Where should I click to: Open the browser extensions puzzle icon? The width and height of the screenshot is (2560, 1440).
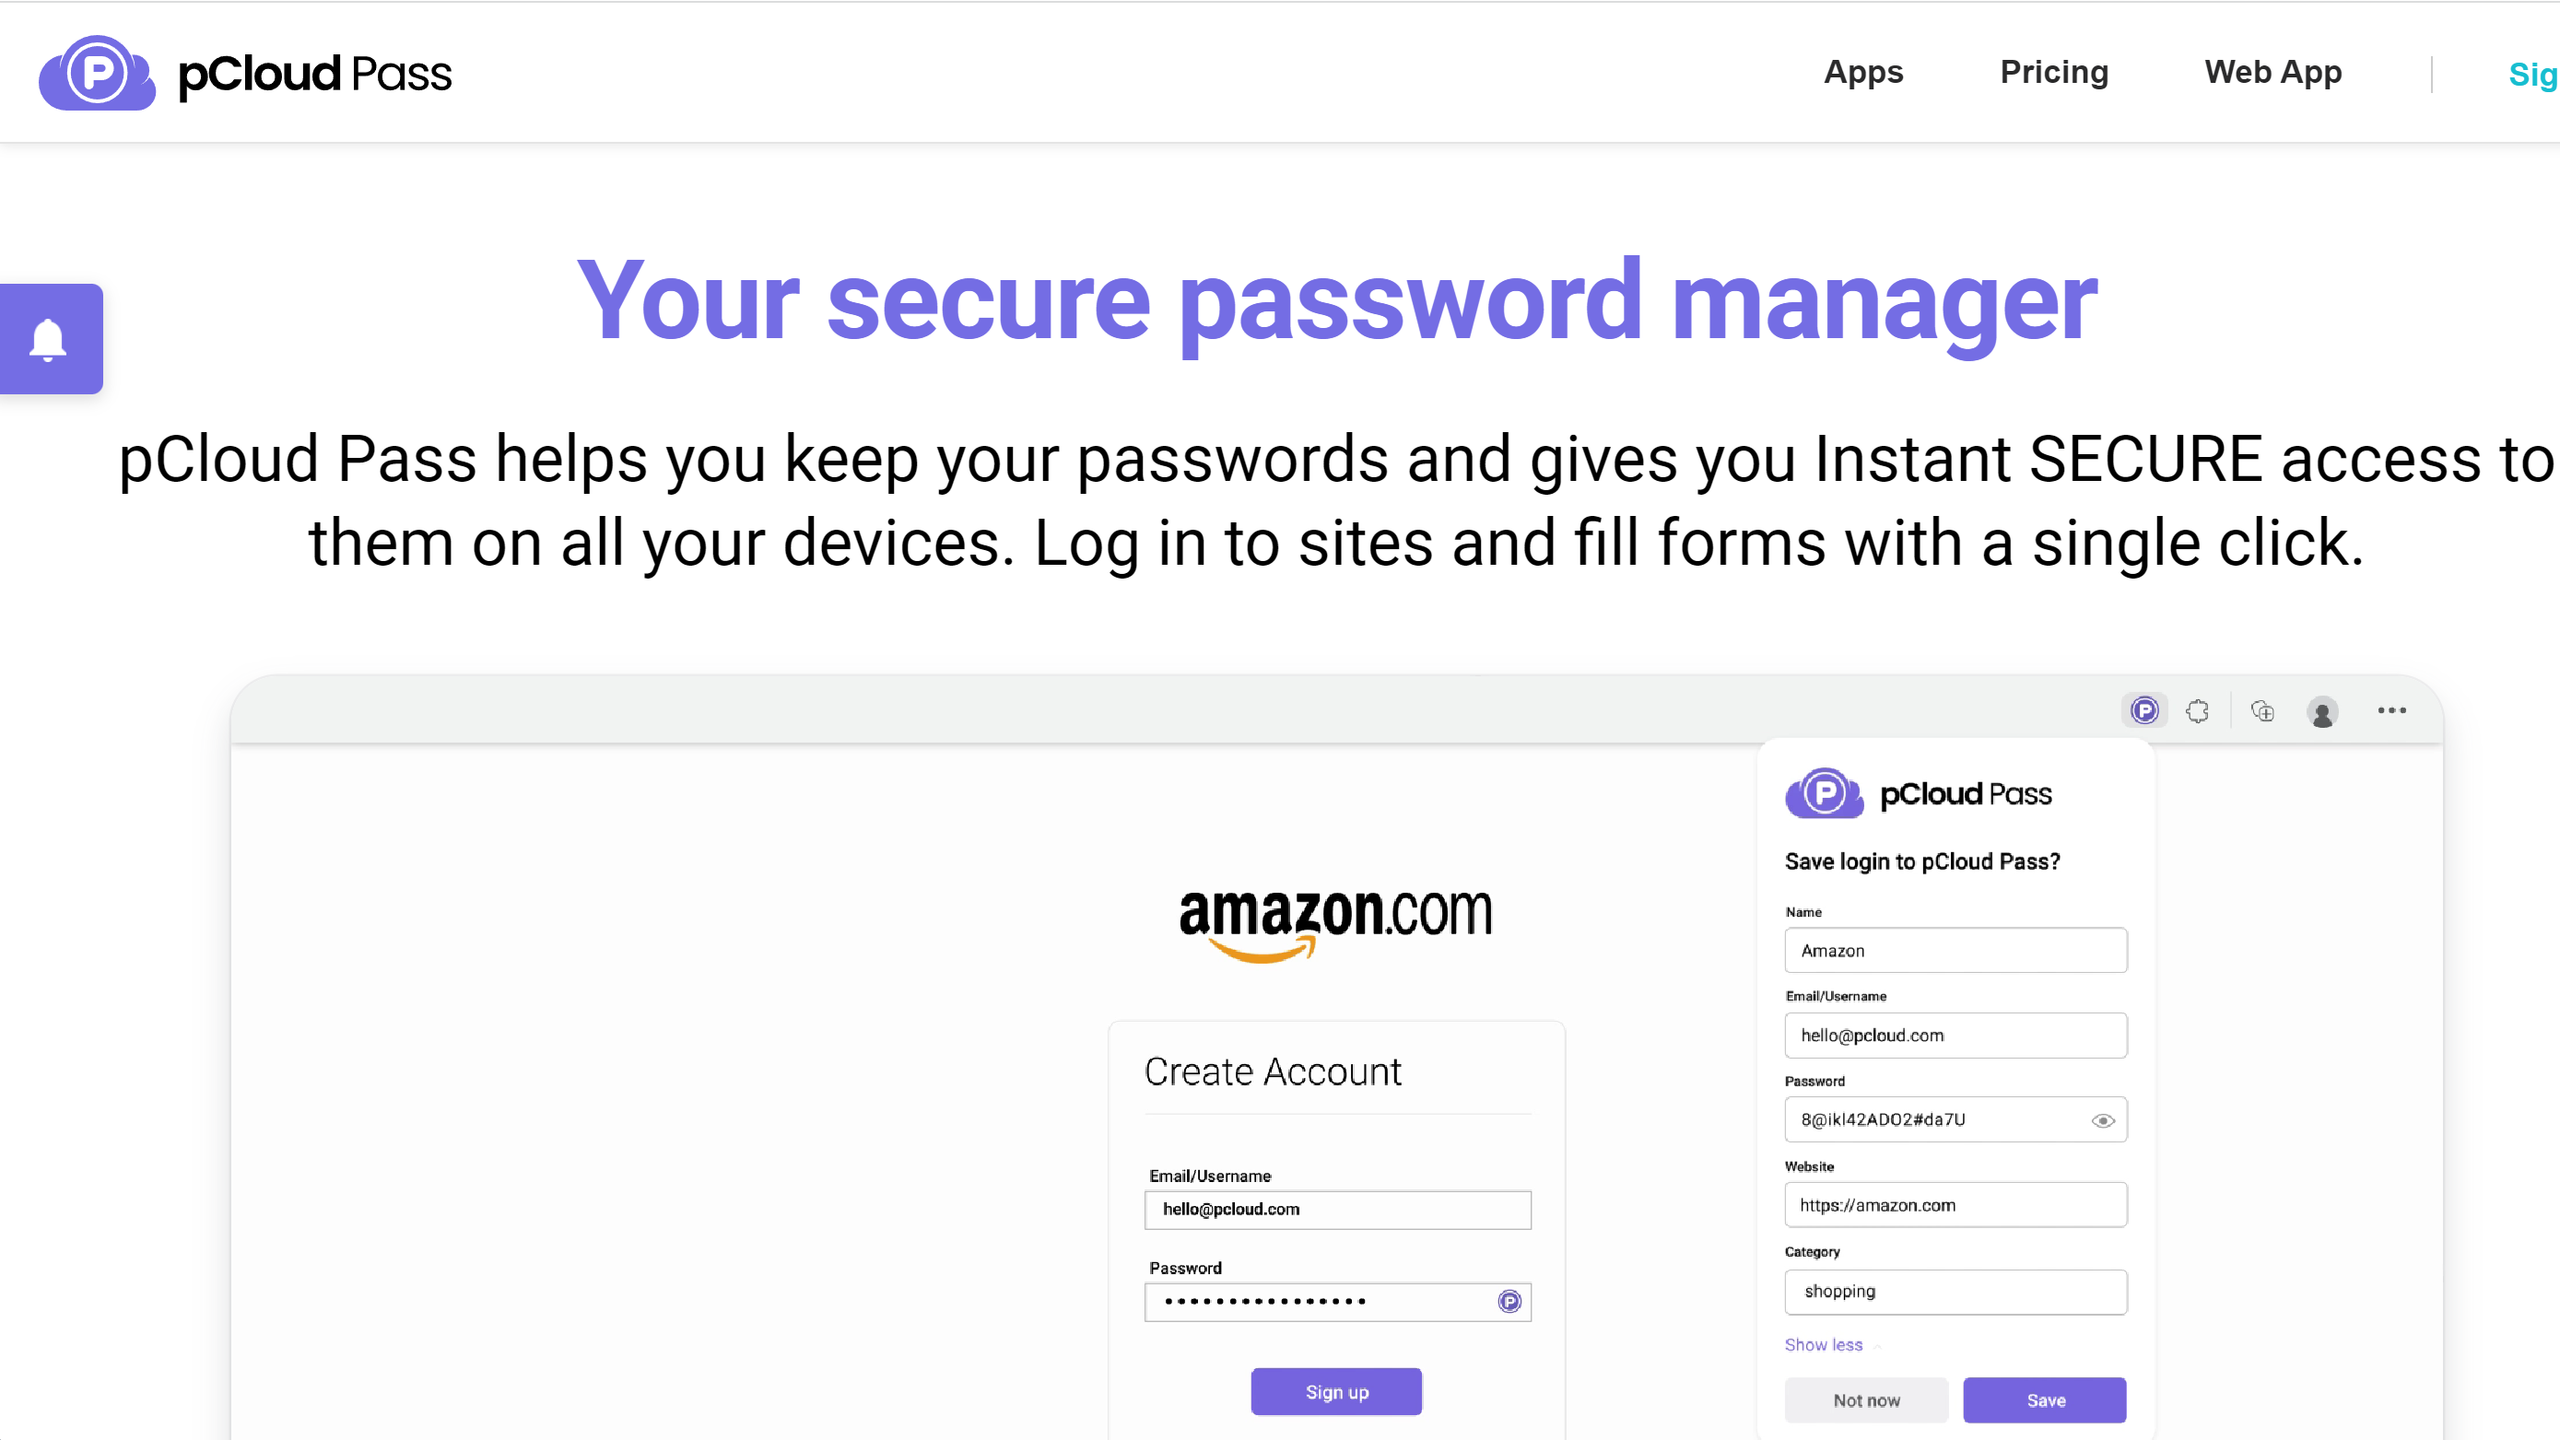pos(2197,711)
